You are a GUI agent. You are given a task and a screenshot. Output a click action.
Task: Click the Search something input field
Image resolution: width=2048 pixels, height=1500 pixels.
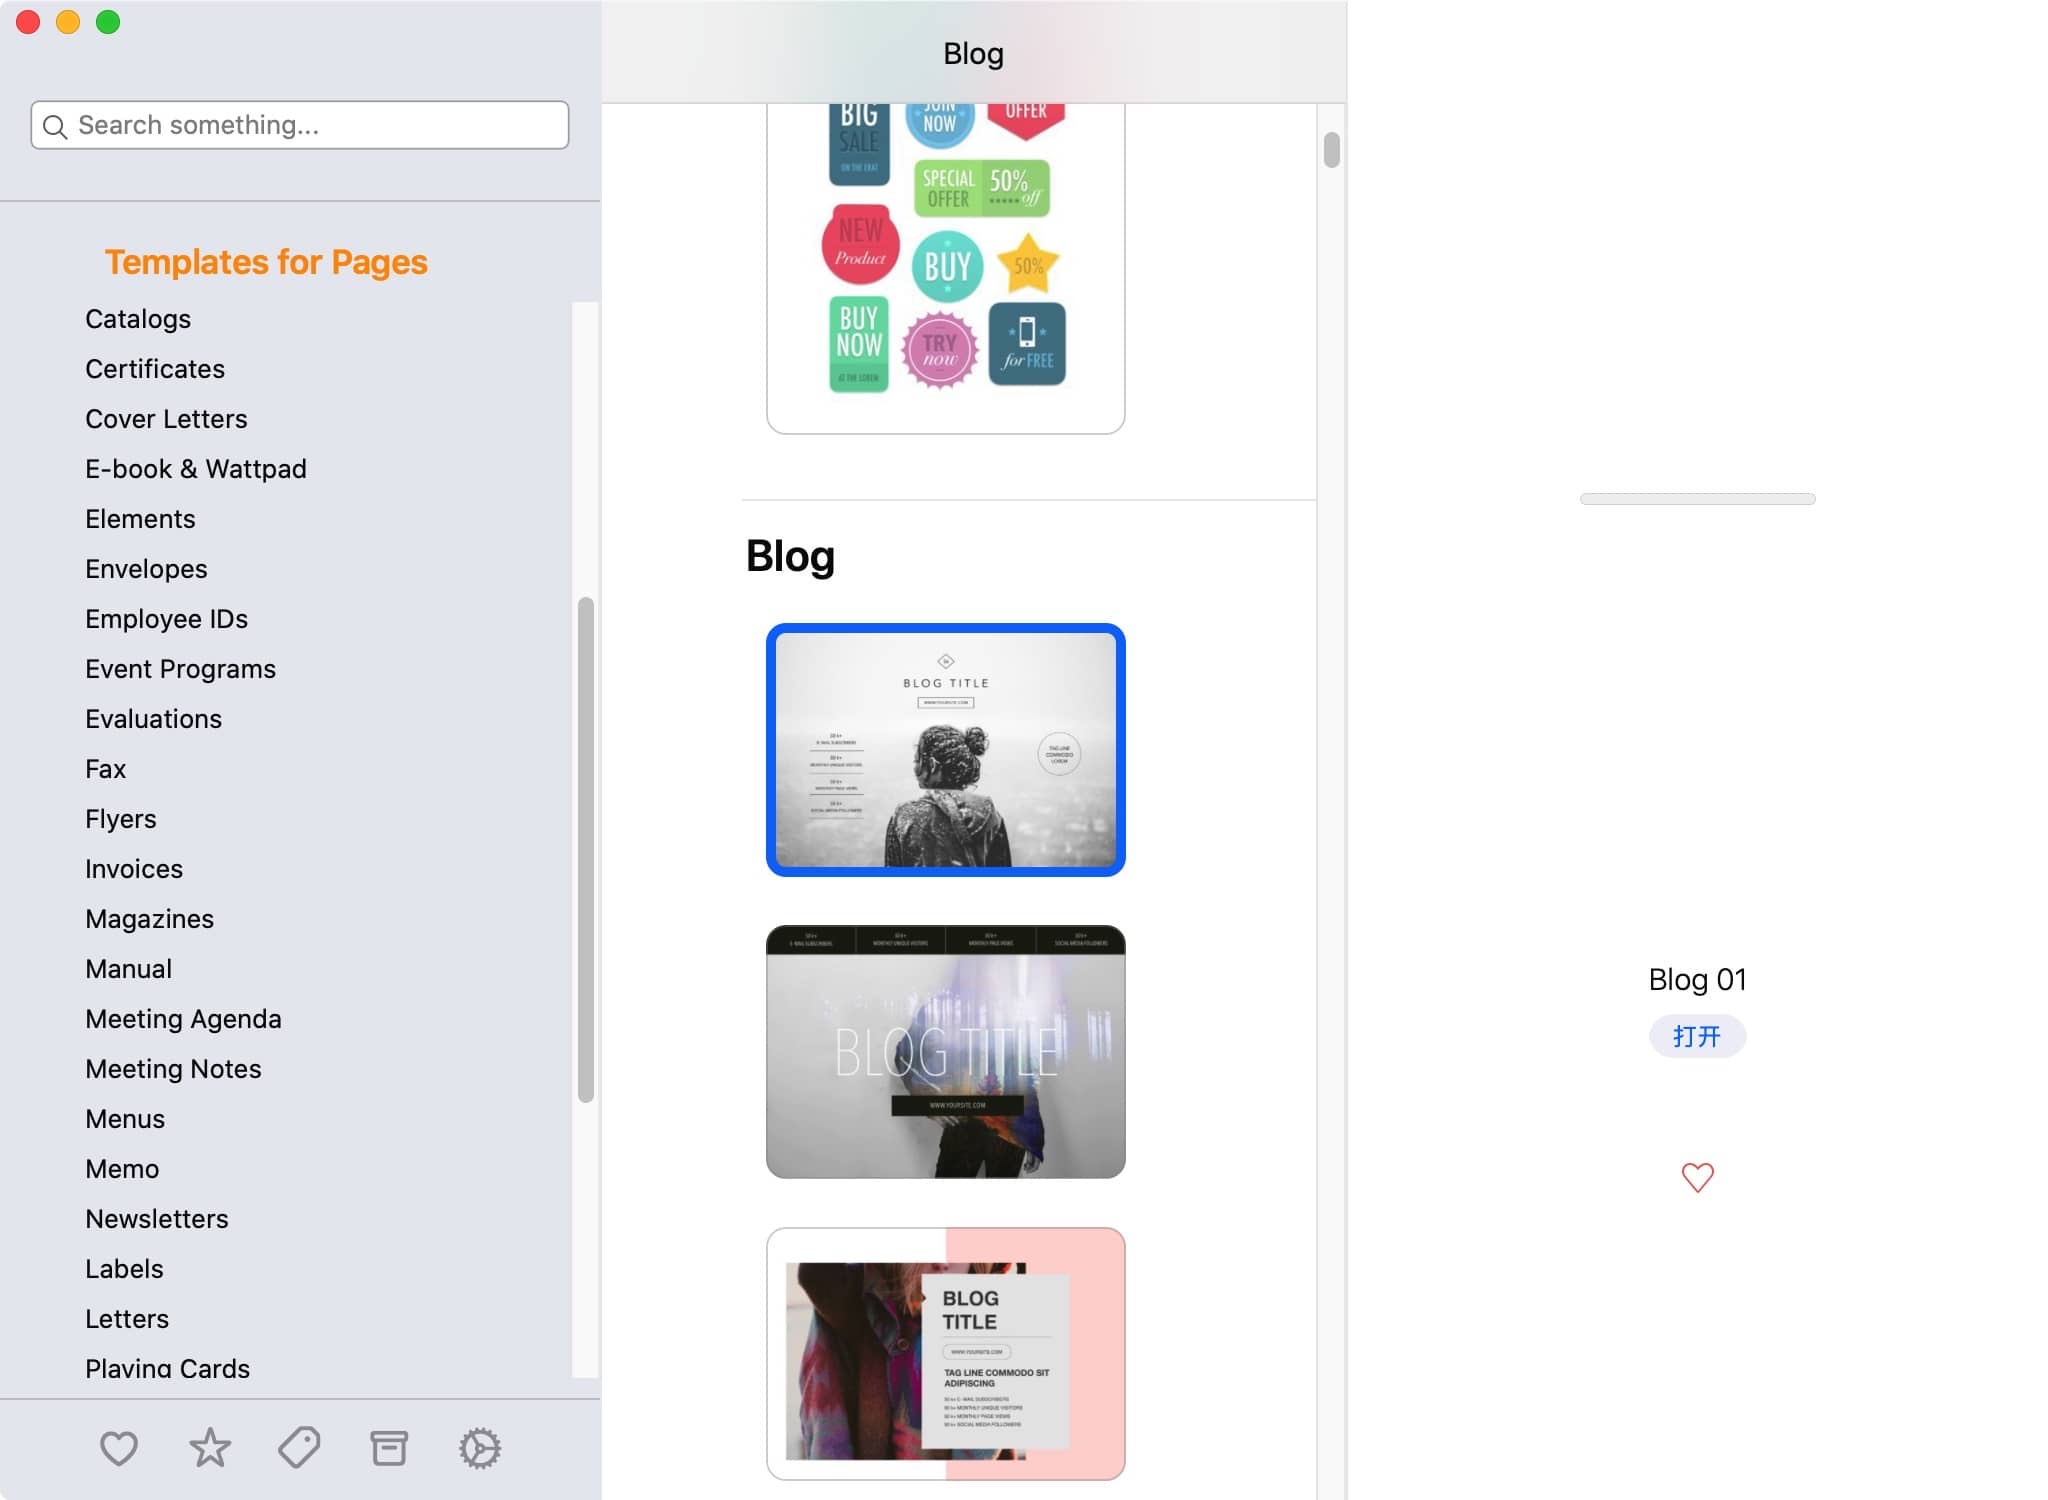click(301, 124)
